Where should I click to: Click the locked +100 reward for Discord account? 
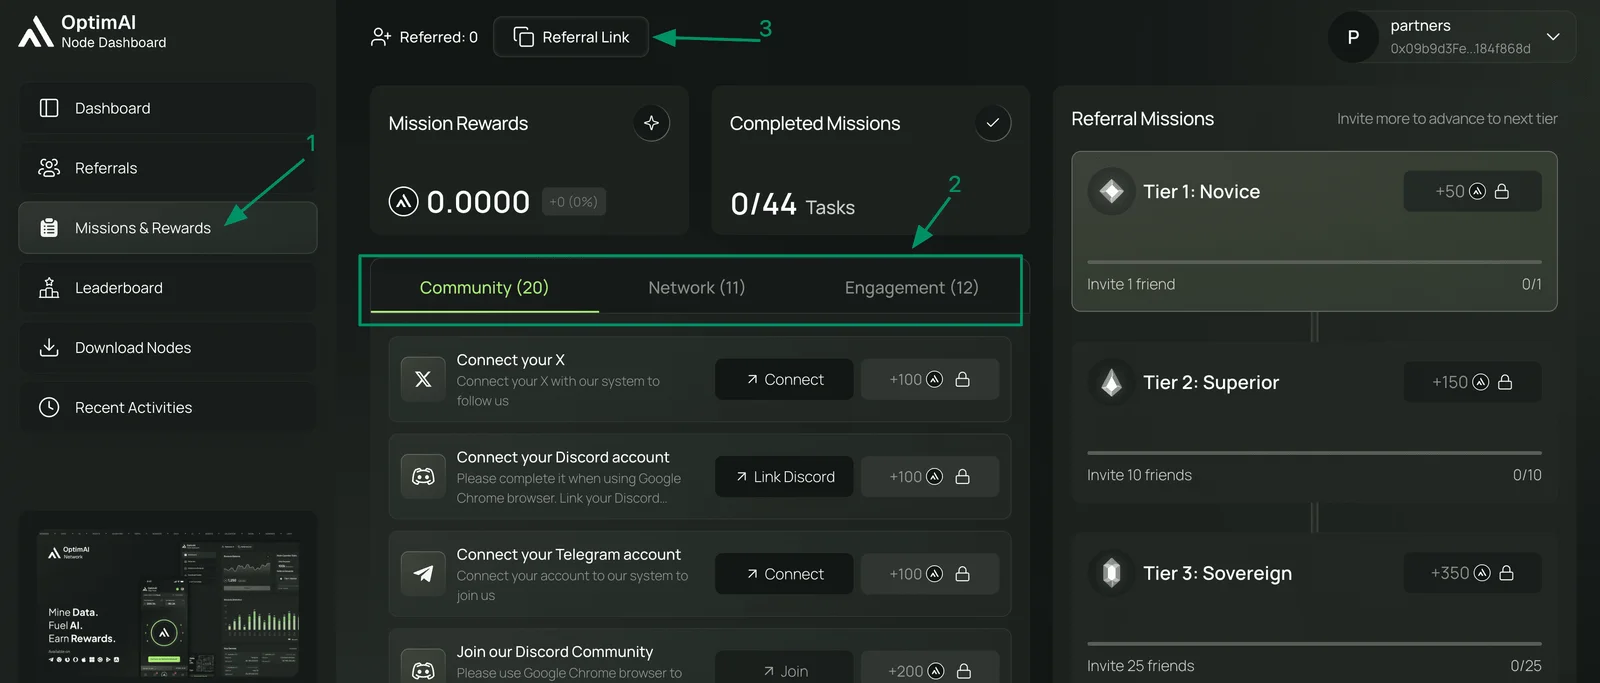tap(930, 477)
